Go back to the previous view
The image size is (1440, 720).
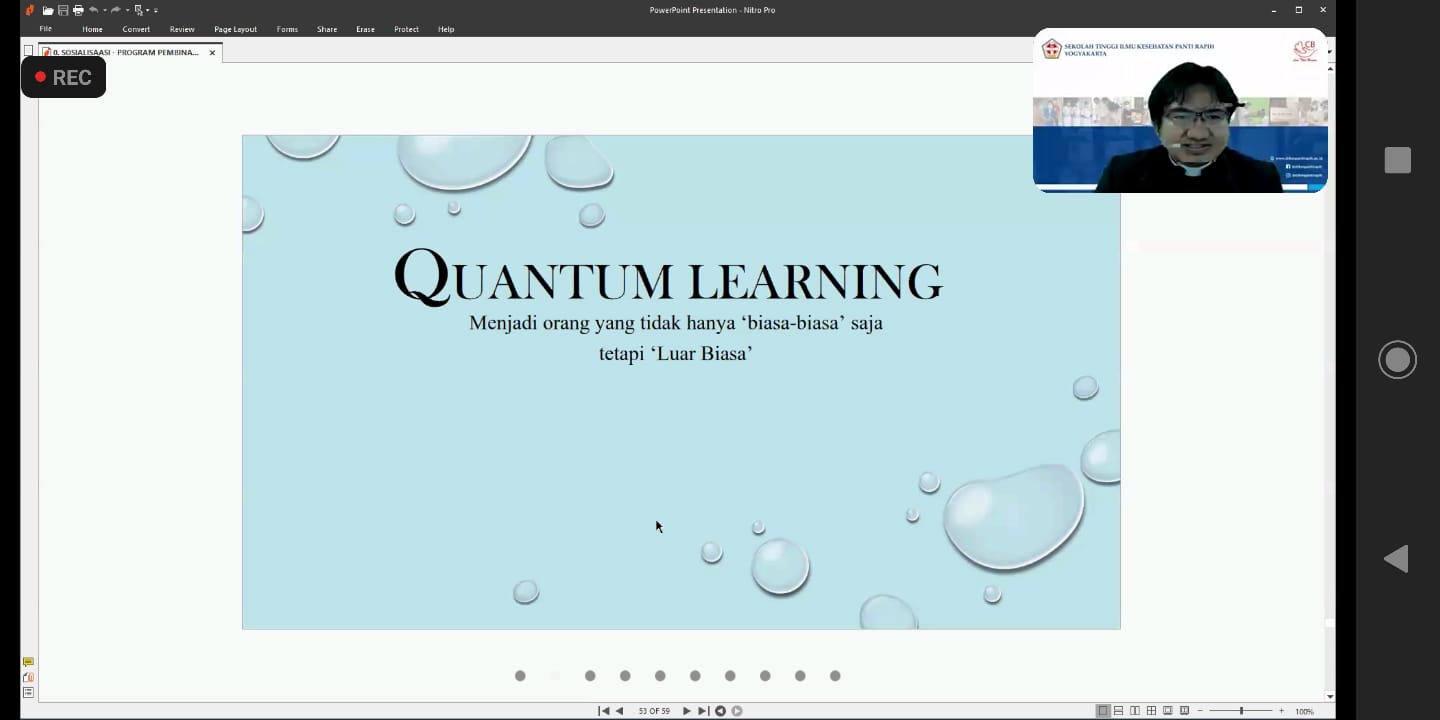click(720, 711)
